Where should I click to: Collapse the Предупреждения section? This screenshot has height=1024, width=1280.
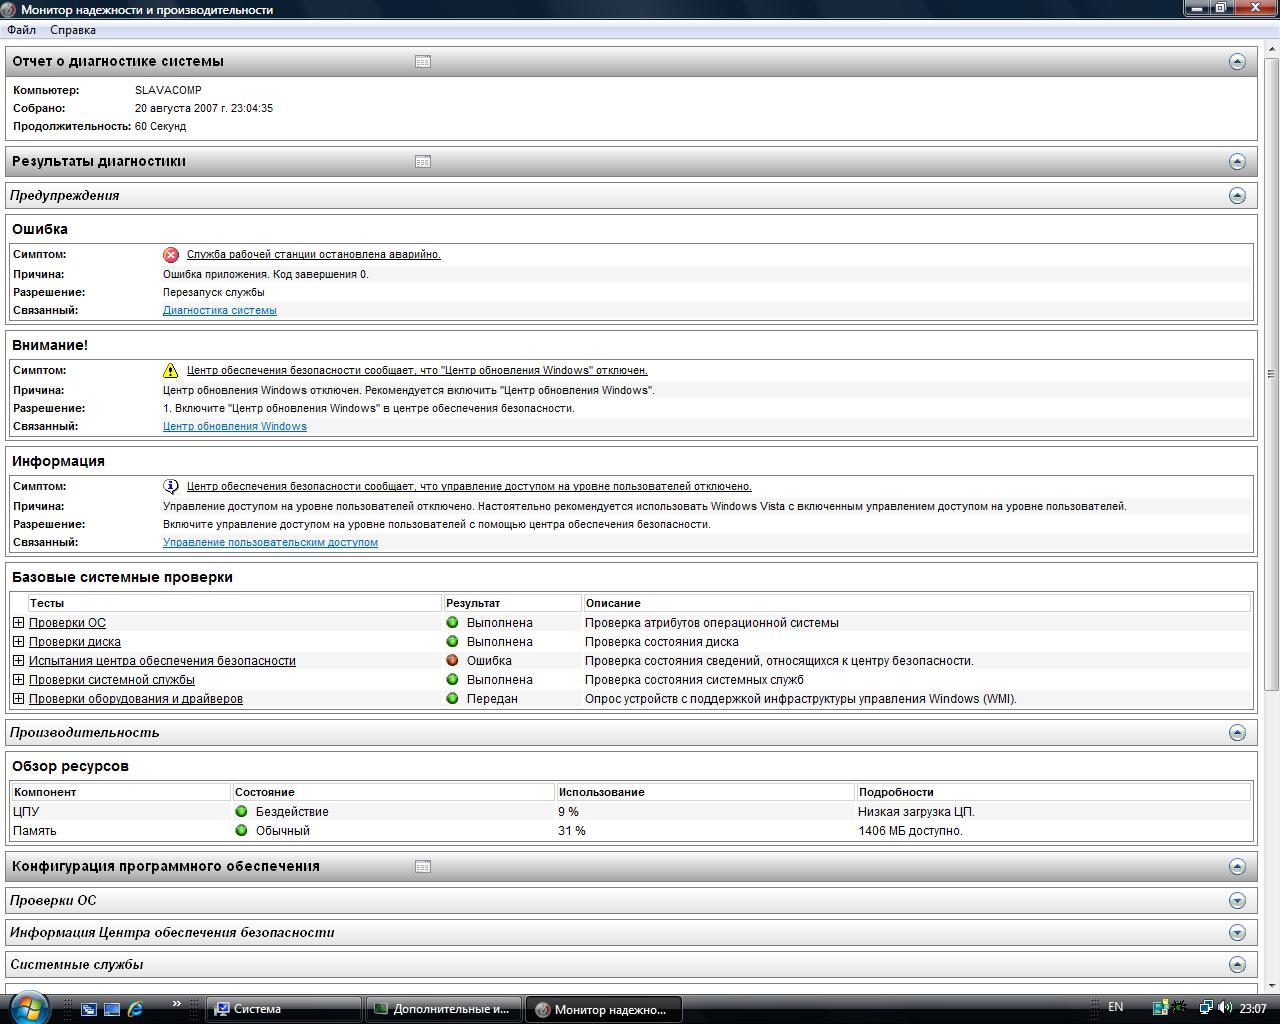(1237, 196)
